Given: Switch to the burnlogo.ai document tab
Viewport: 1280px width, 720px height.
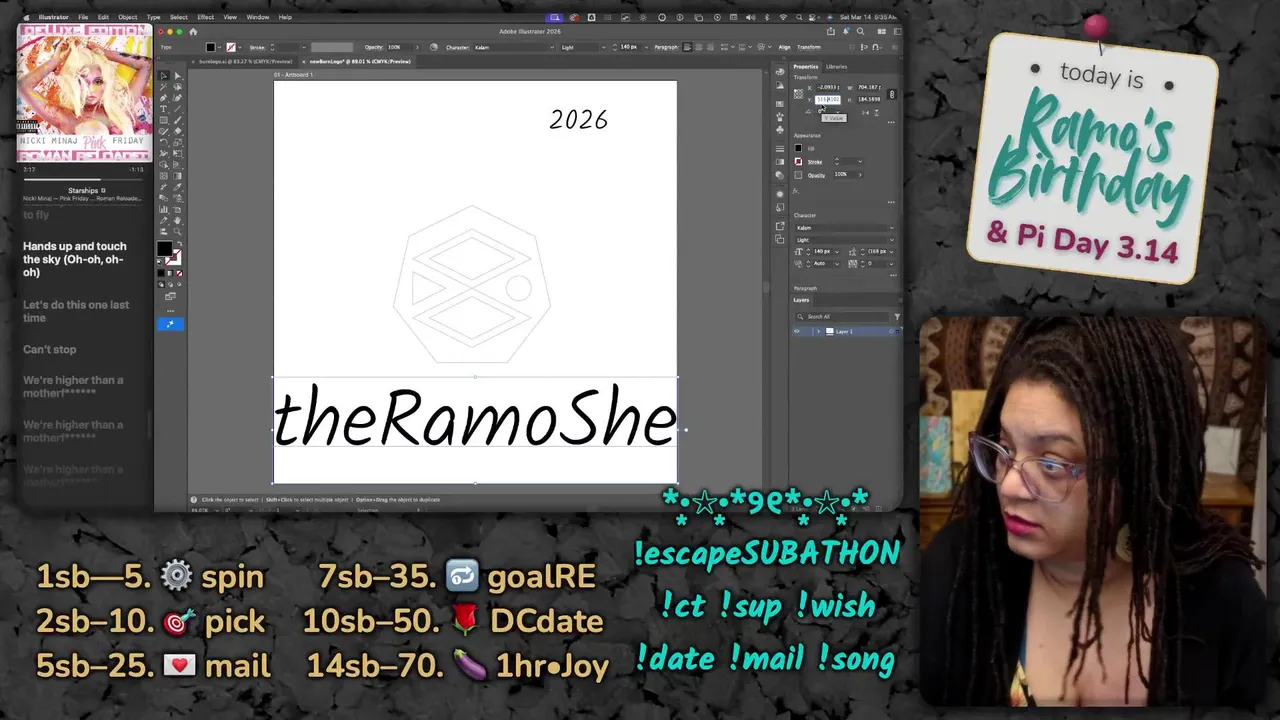Looking at the screenshot, I should 244,61.
